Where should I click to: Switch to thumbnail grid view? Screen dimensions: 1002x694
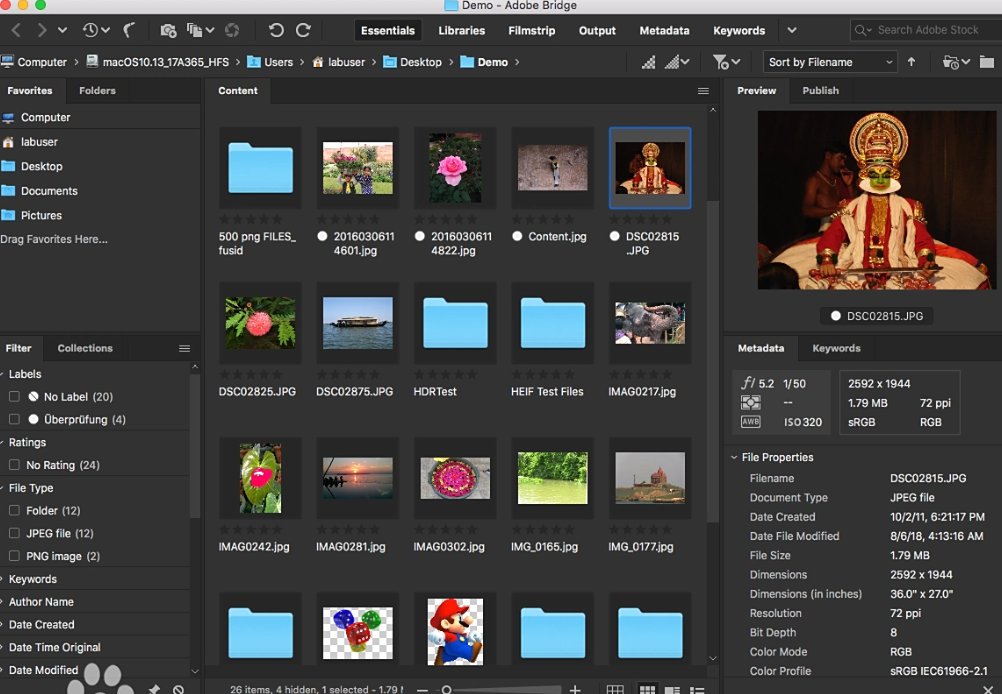(647, 689)
